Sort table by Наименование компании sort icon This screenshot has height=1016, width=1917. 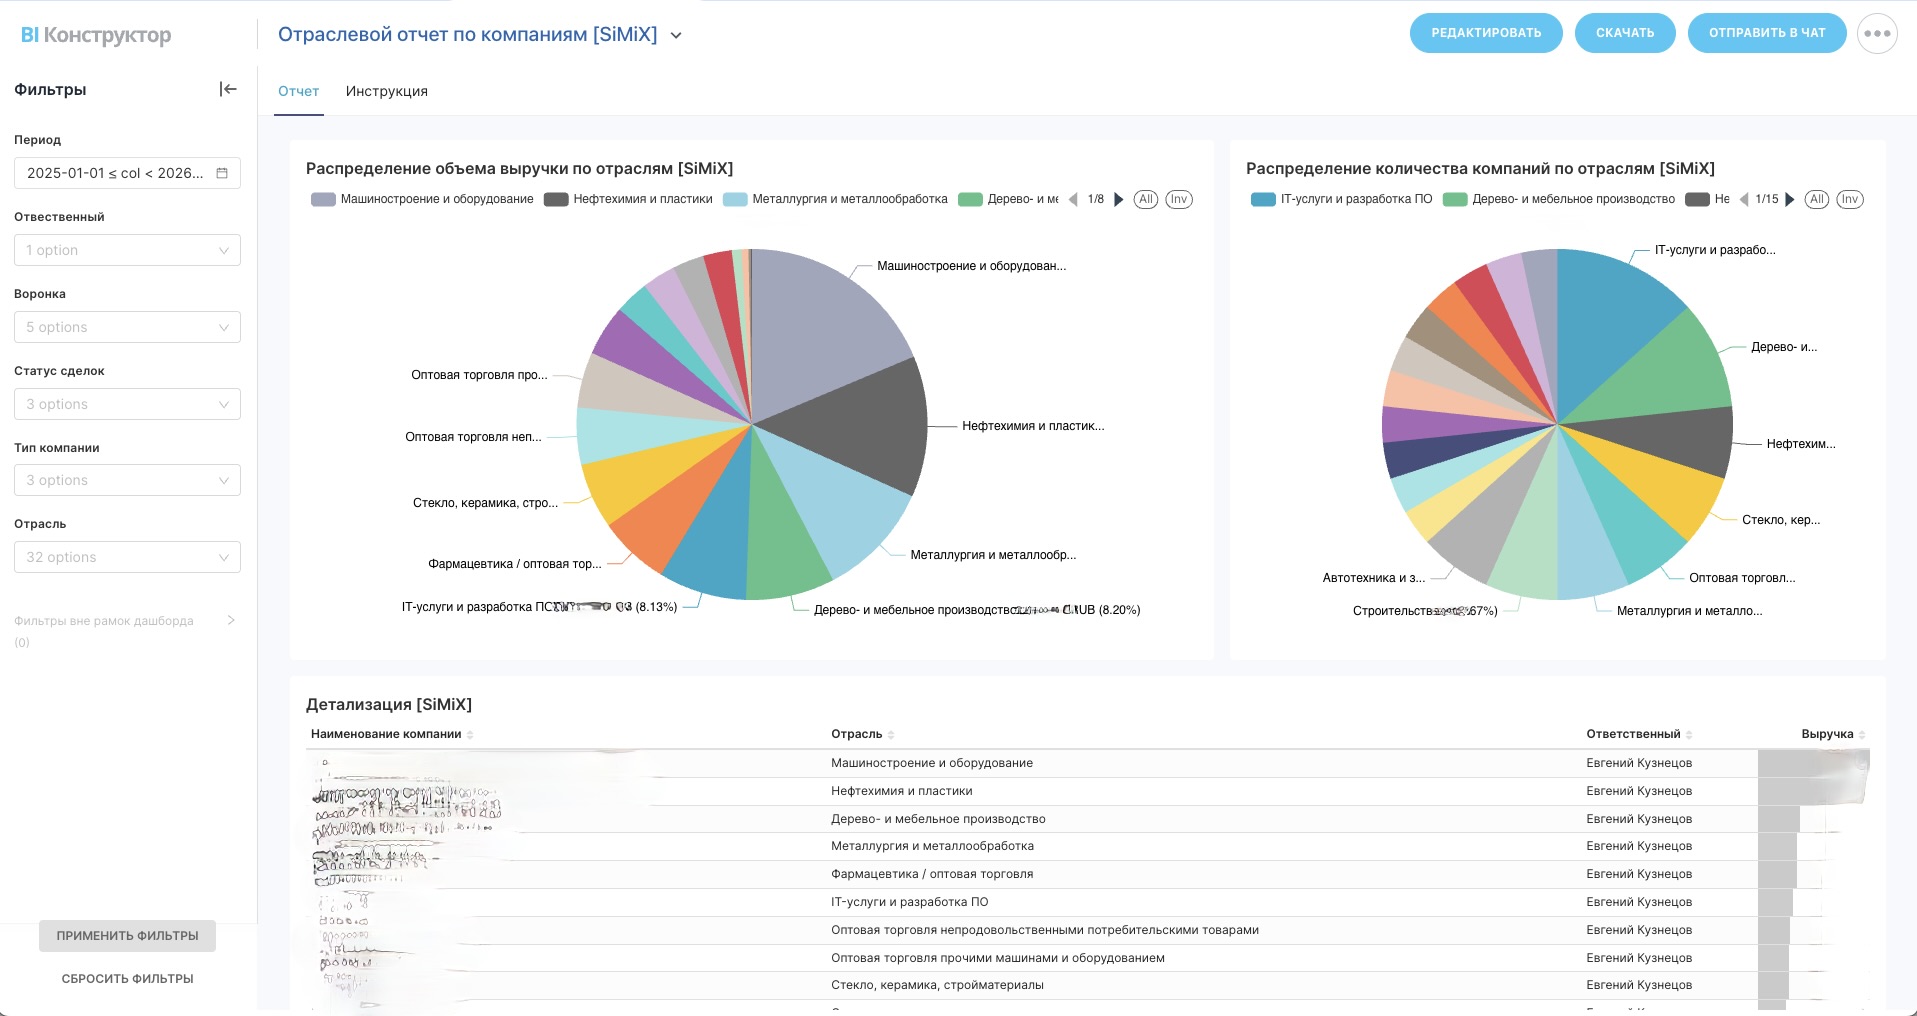click(x=470, y=735)
